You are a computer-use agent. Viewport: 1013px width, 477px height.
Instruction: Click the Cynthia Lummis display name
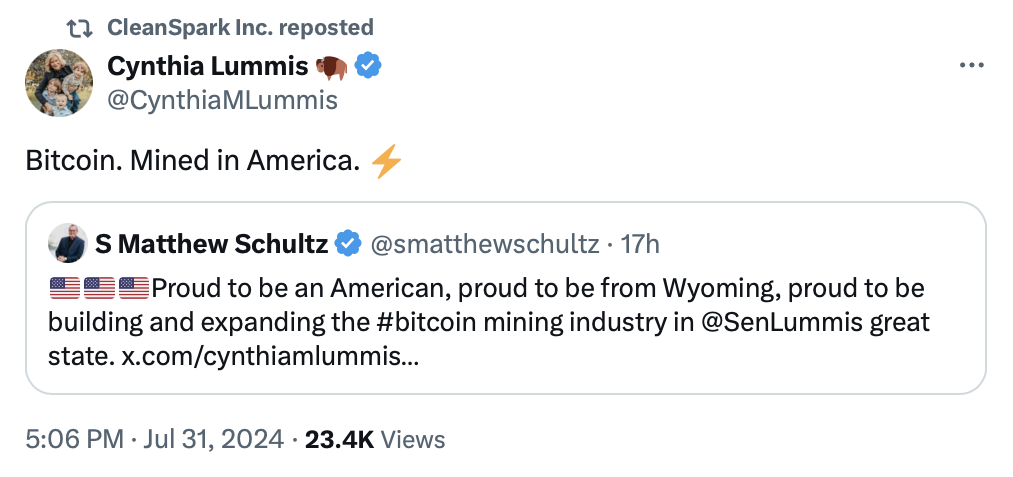(205, 67)
